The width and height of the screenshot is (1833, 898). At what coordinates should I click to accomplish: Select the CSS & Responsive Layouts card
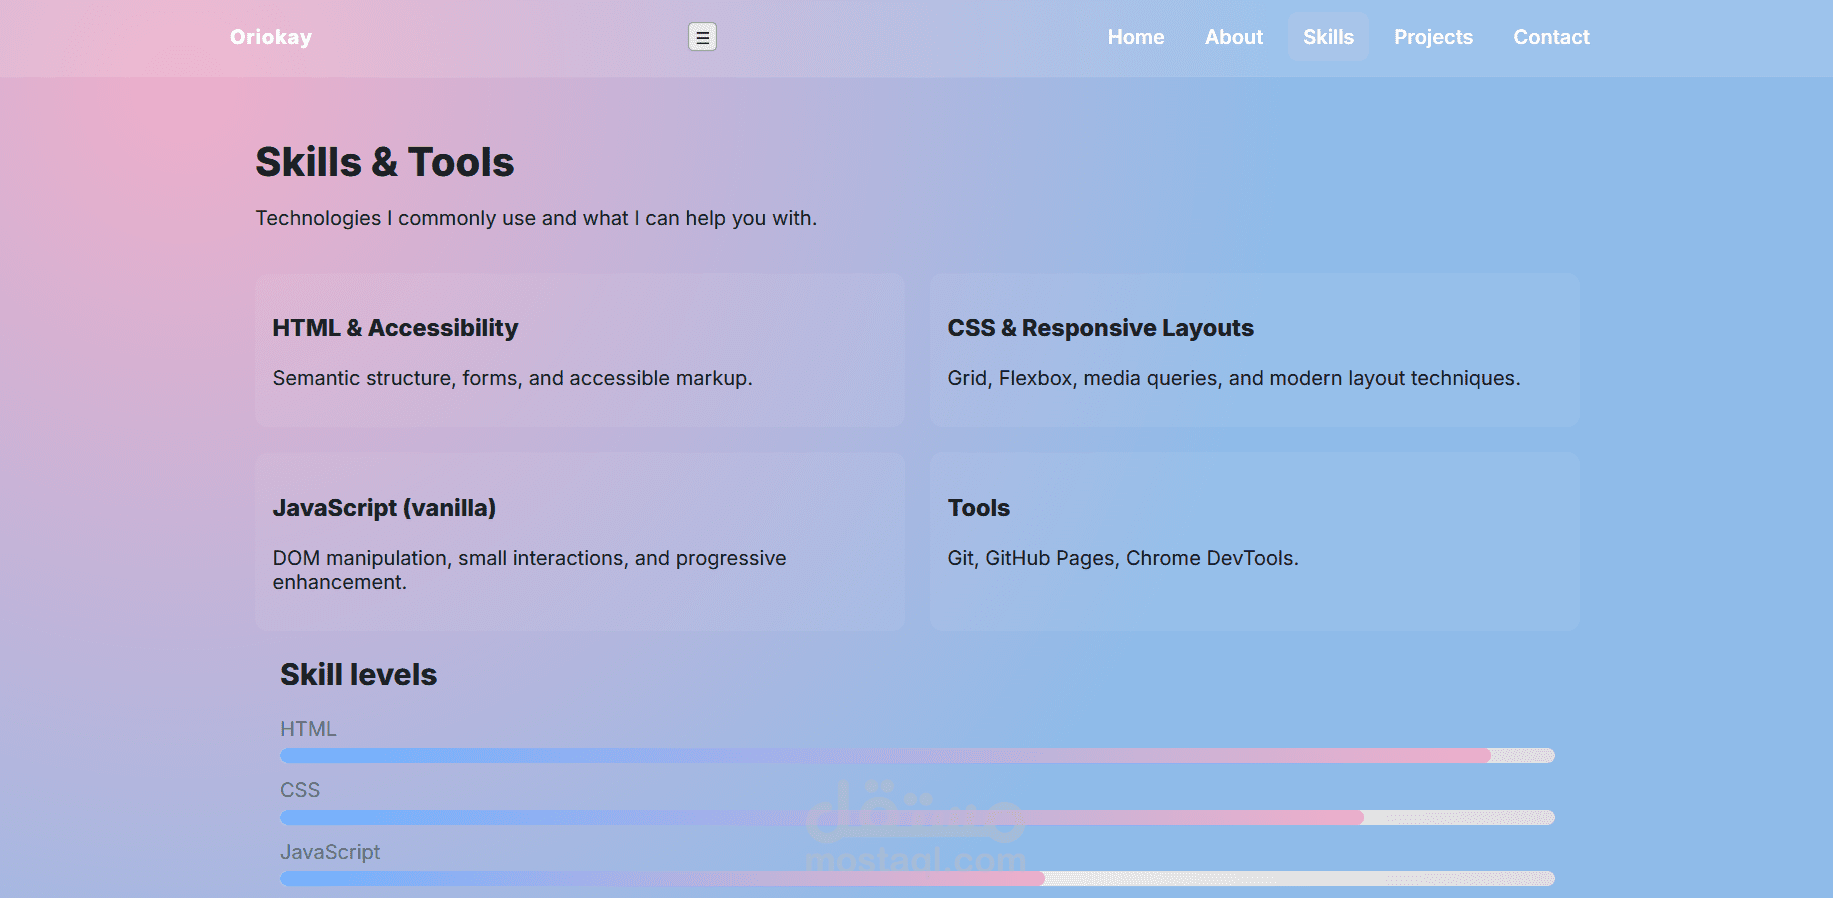(x=1254, y=350)
